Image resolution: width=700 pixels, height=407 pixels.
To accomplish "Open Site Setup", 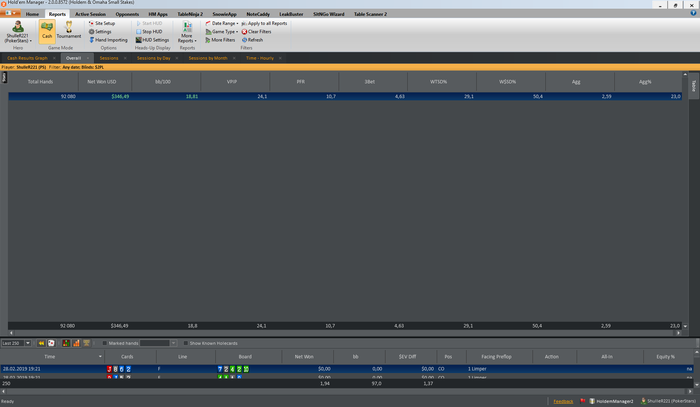I will [102, 23].
